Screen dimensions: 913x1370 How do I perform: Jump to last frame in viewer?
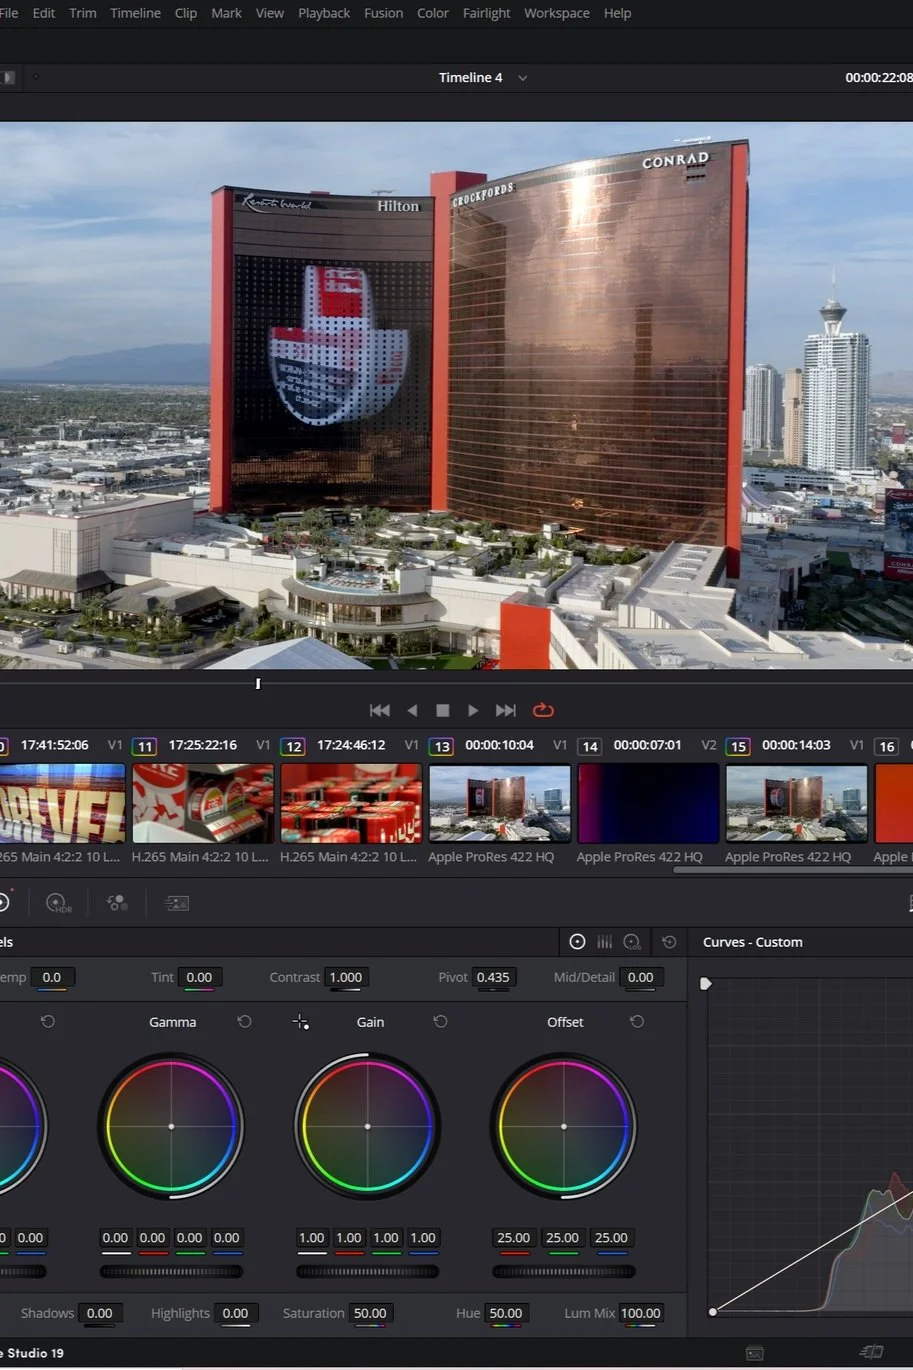tap(506, 710)
